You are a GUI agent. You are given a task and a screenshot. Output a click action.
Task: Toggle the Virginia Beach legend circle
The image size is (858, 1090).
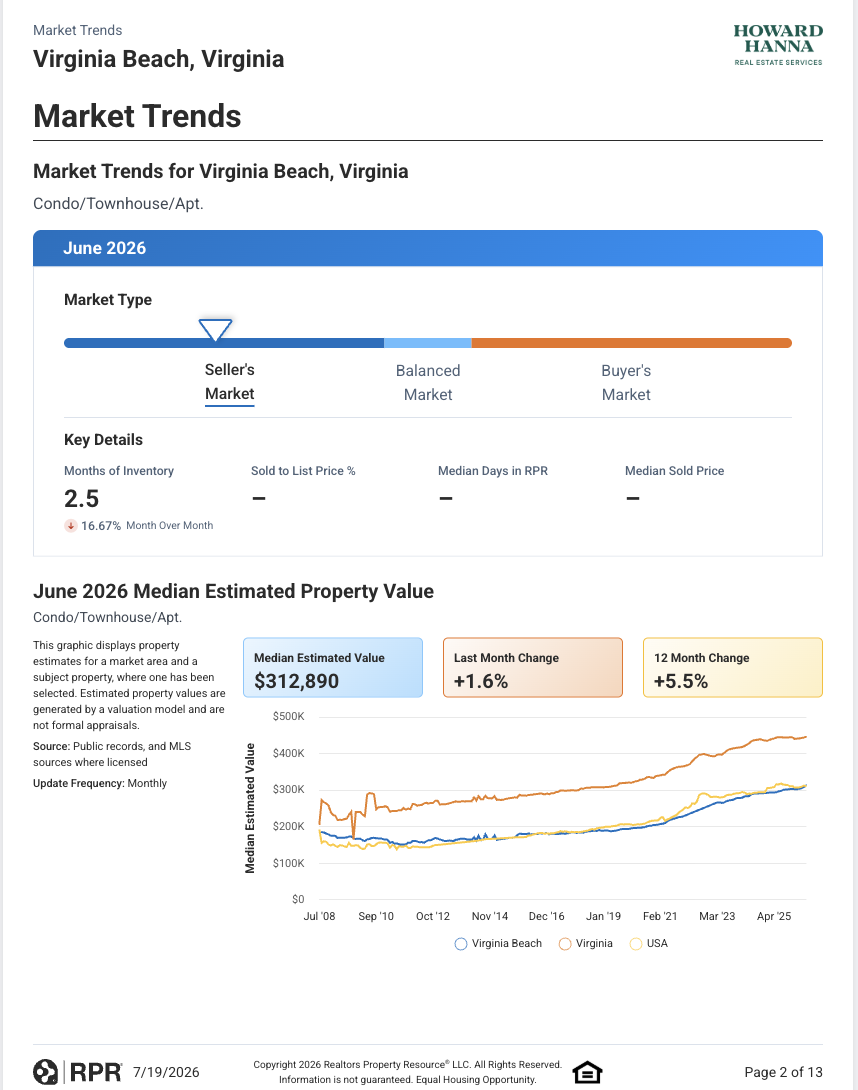pos(460,944)
